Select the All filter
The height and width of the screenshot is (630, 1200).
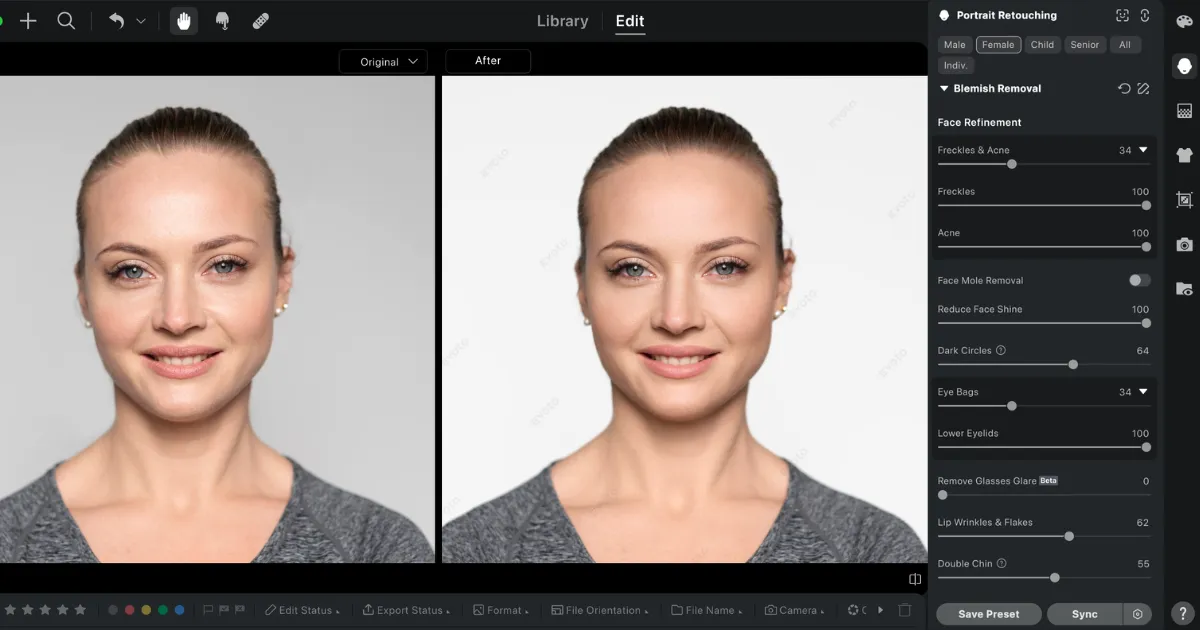click(1125, 45)
